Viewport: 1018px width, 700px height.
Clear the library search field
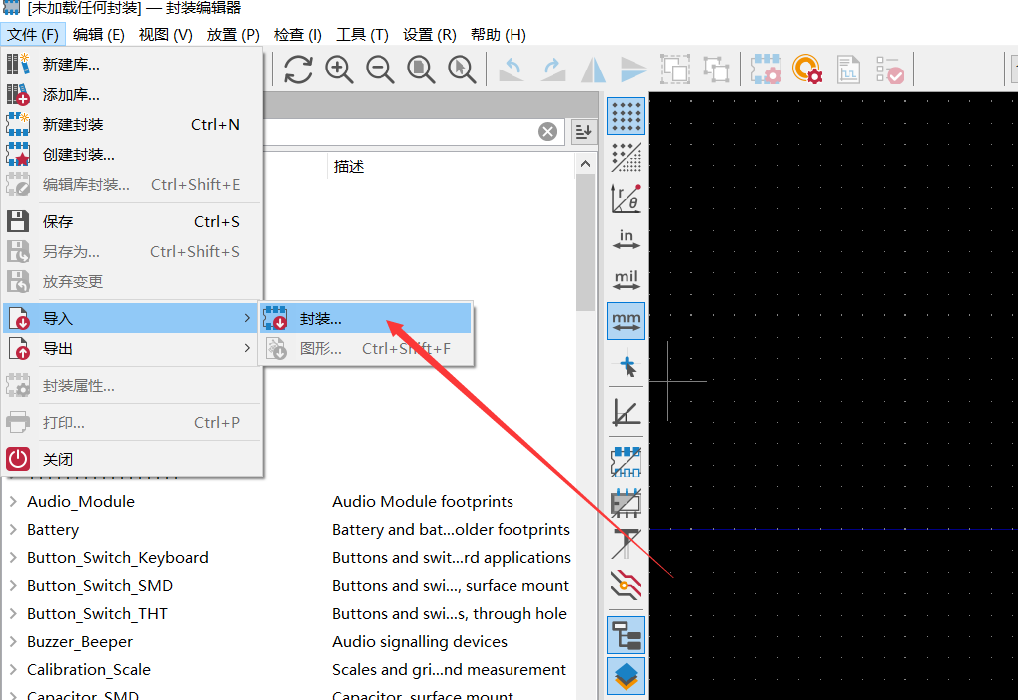(548, 132)
